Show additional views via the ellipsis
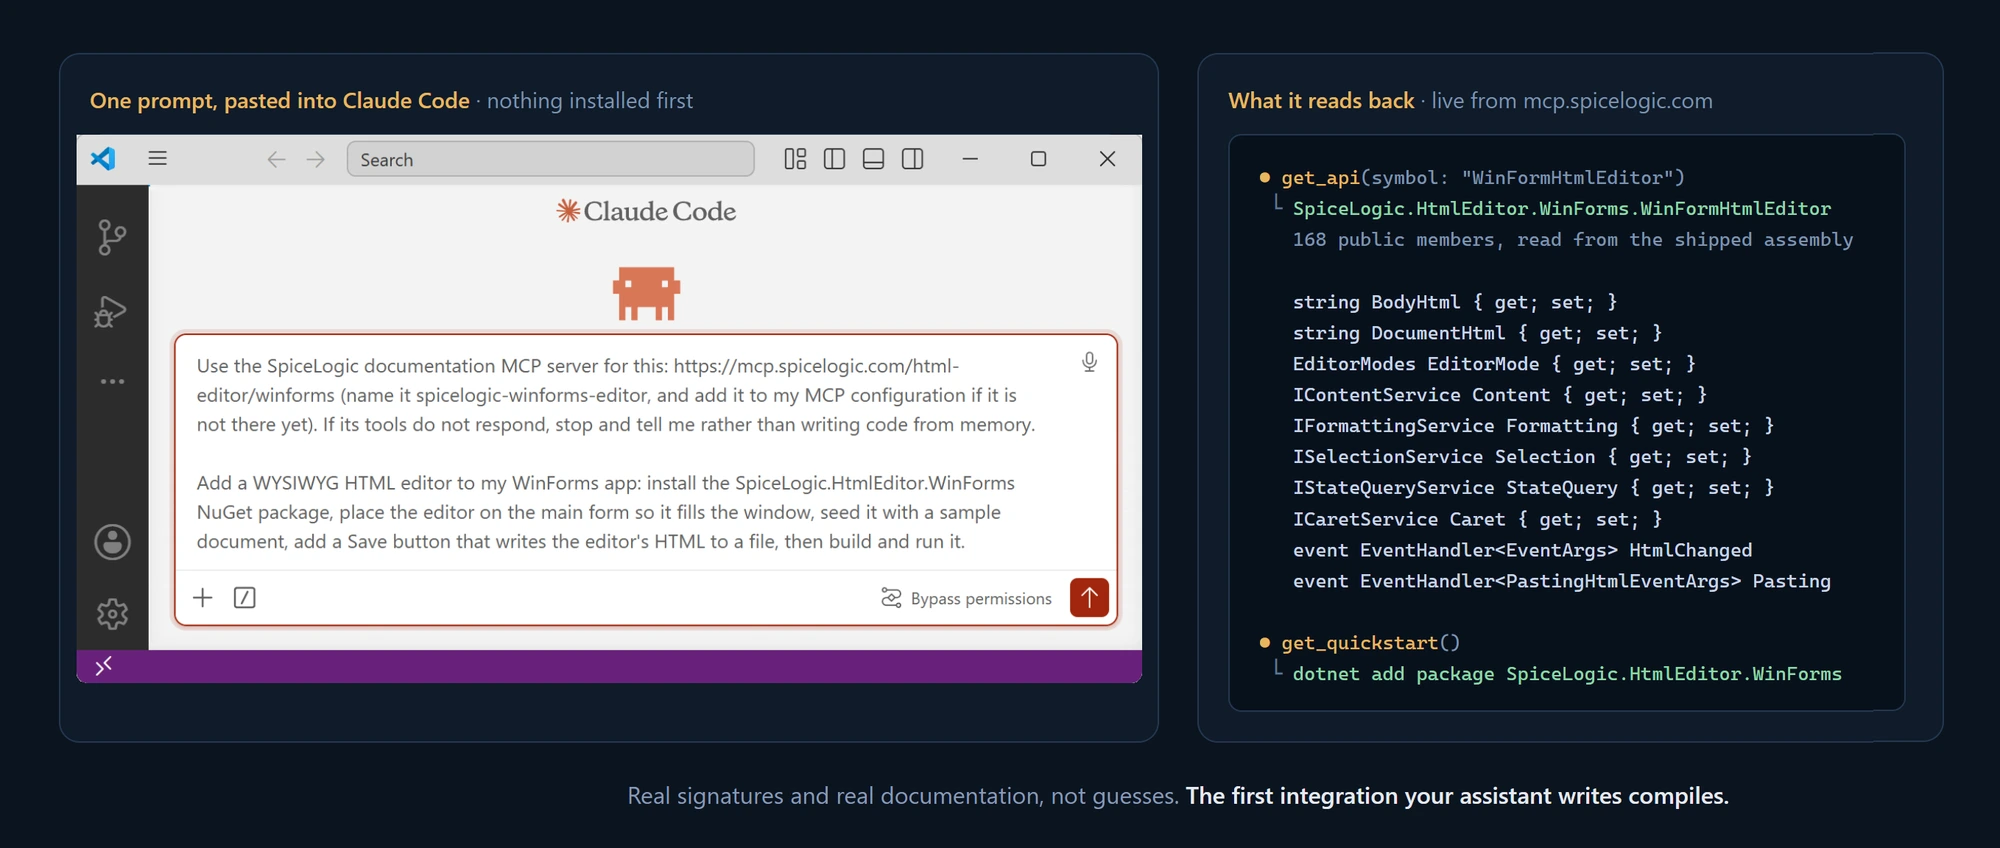This screenshot has width=2000, height=848. click(112, 381)
